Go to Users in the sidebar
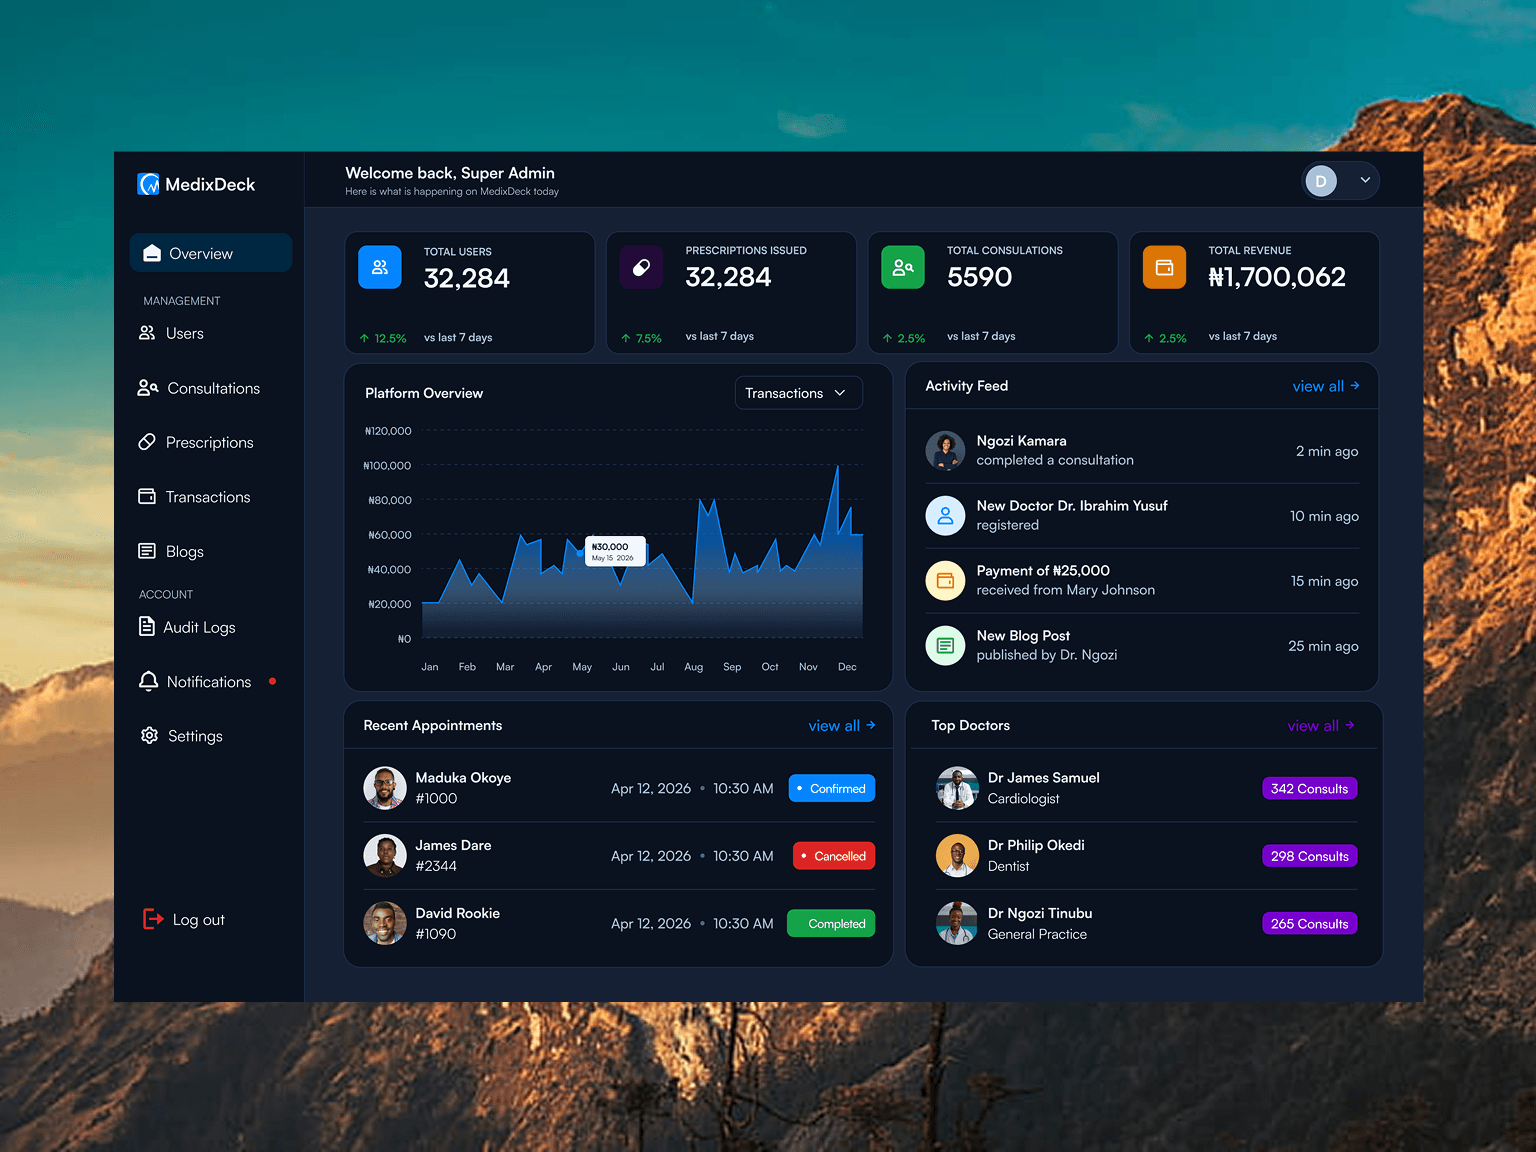Image resolution: width=1536 pixels, height=1152 pixels. (171, 334)
